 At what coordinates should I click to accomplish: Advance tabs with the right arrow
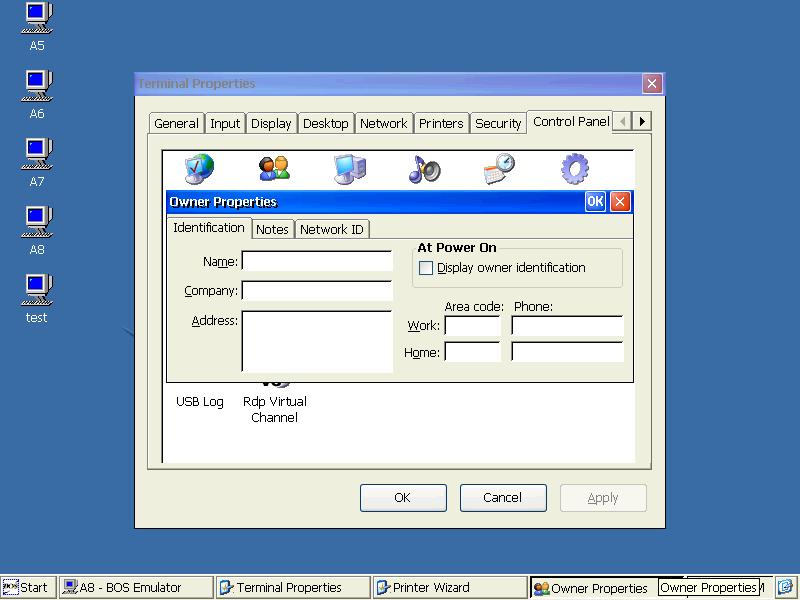(x=642, y=121)
